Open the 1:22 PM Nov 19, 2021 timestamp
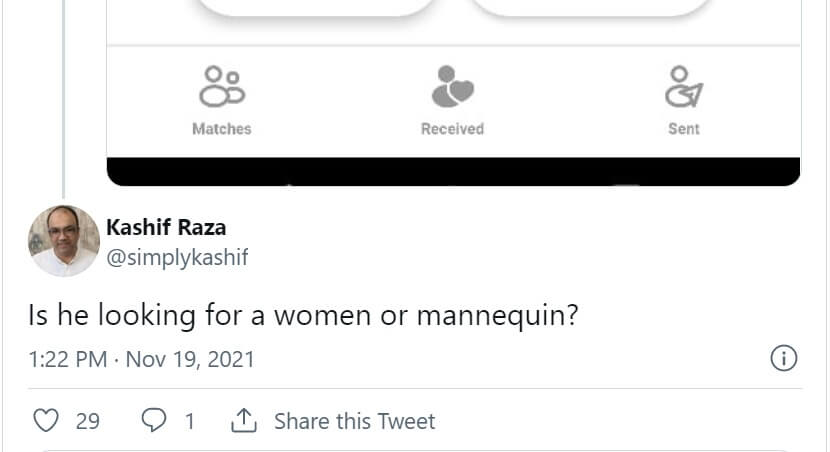This screenshot has height=452, width=830. click(x=141, y=359)
